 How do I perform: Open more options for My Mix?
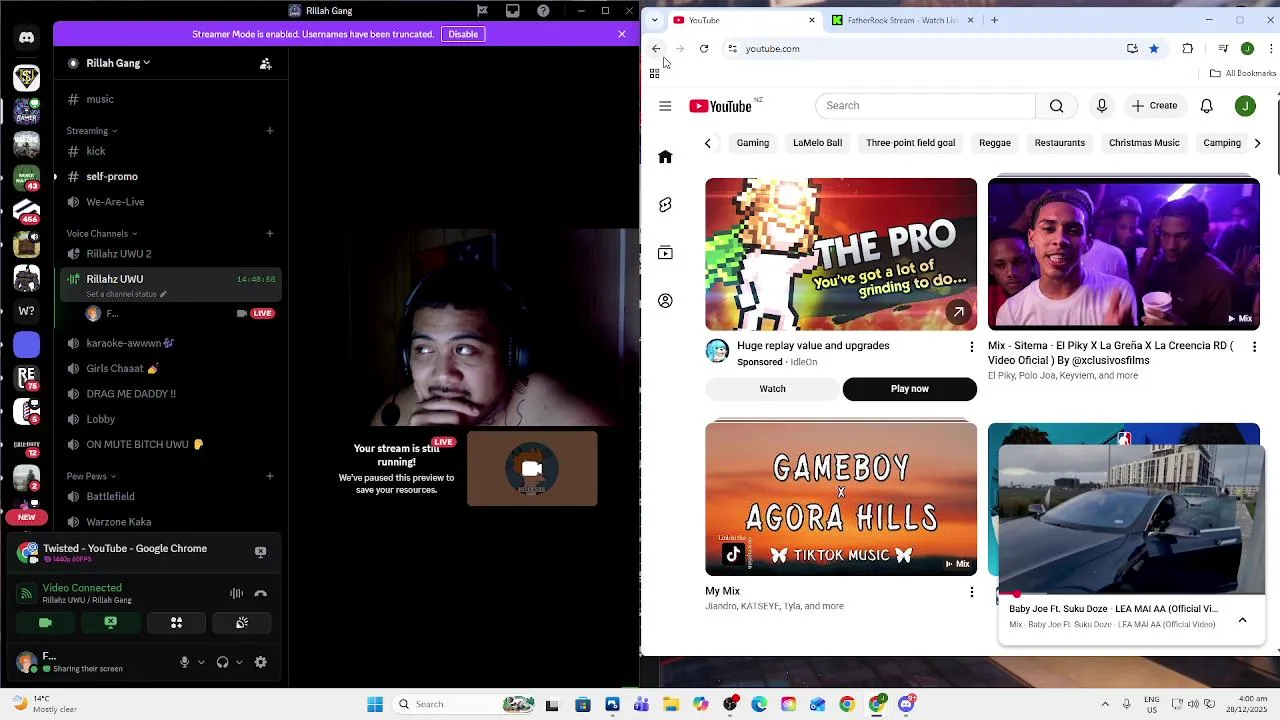(x=971, y=592)
